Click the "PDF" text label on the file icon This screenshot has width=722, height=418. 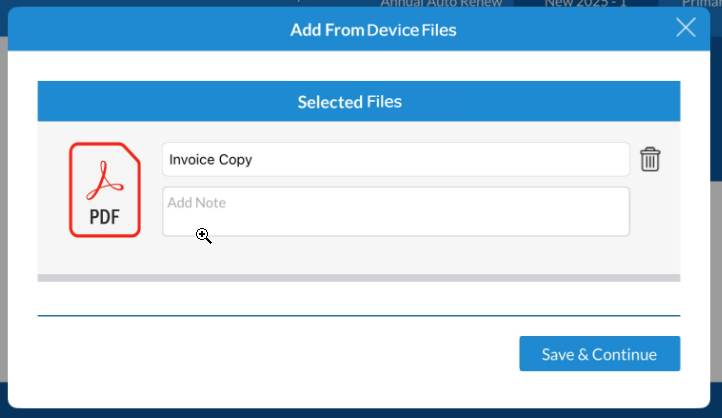click(105, 217)
